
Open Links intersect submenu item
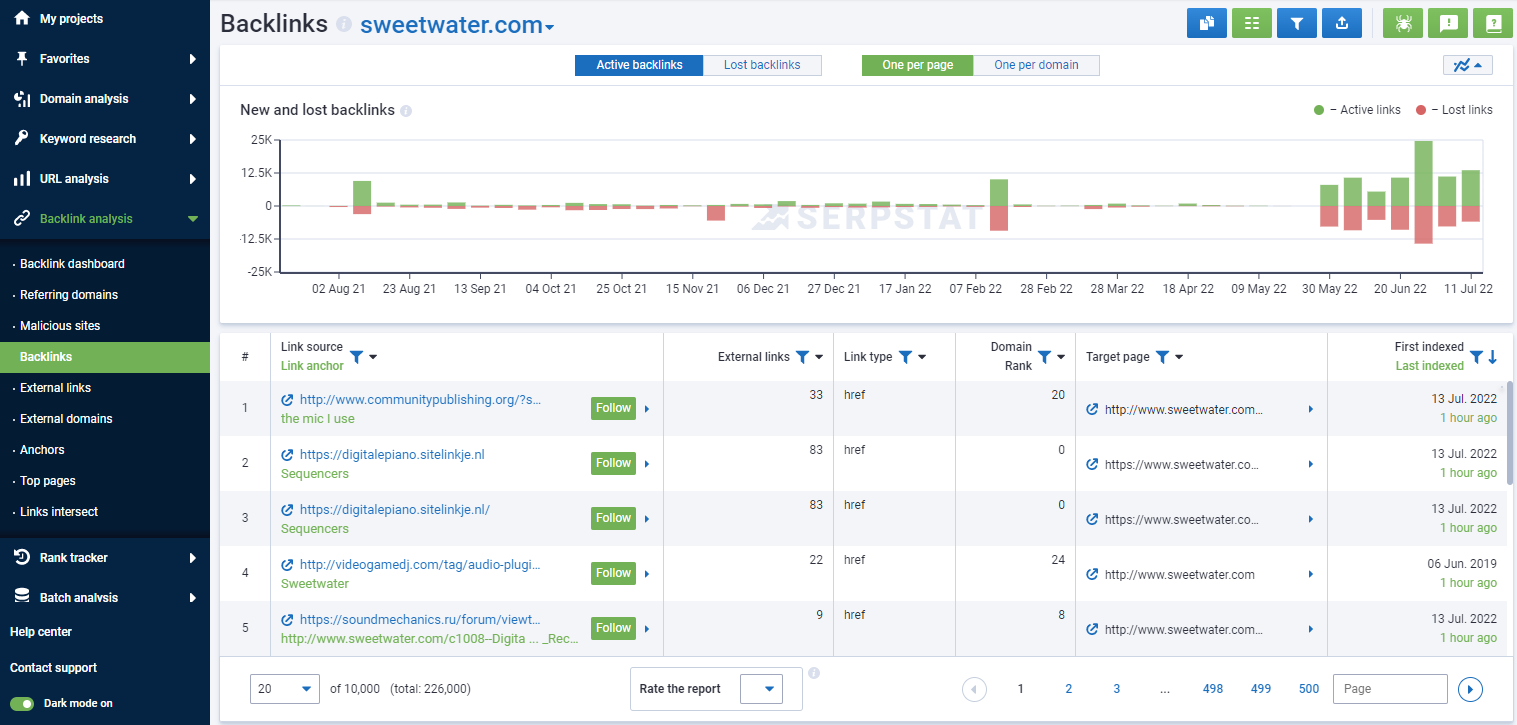click(x=59, y=512)
